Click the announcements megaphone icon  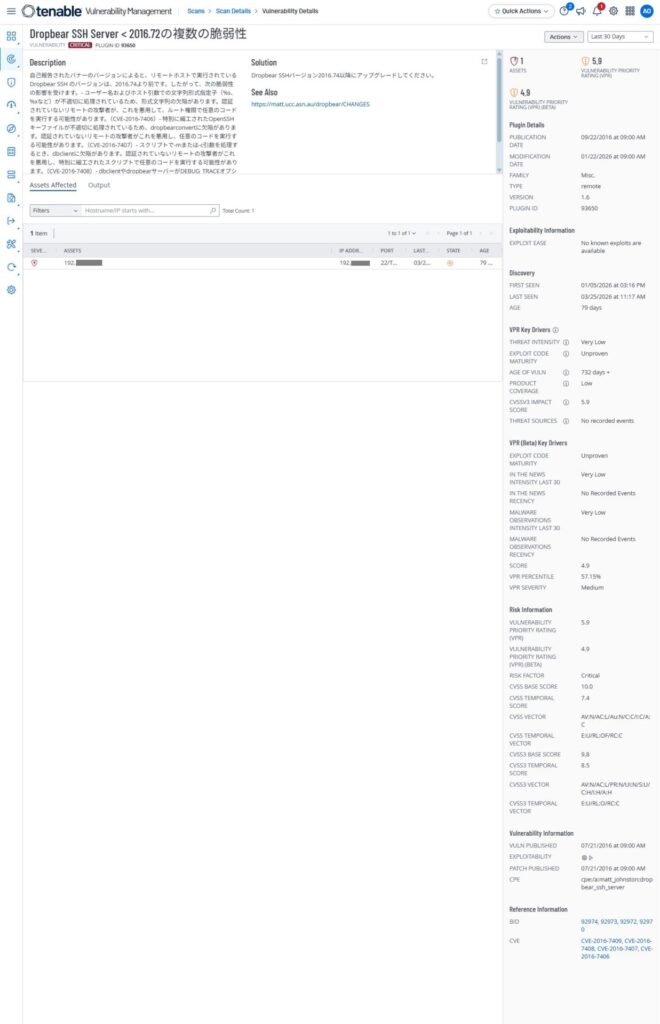(580, 11)
